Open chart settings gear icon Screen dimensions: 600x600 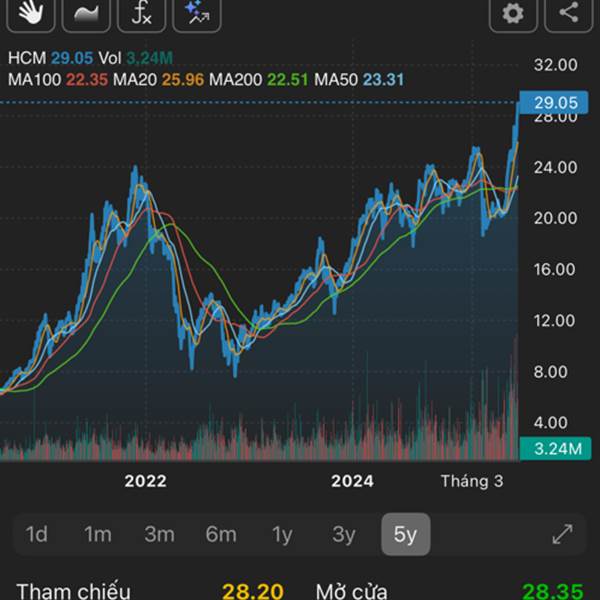click(513, 14)
